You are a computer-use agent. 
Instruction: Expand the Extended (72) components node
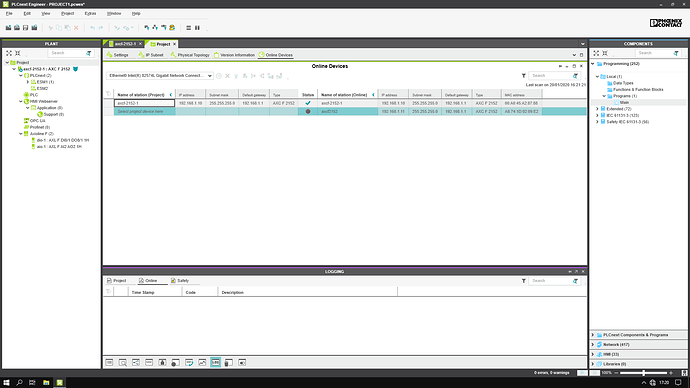click(x=597, y=109)
